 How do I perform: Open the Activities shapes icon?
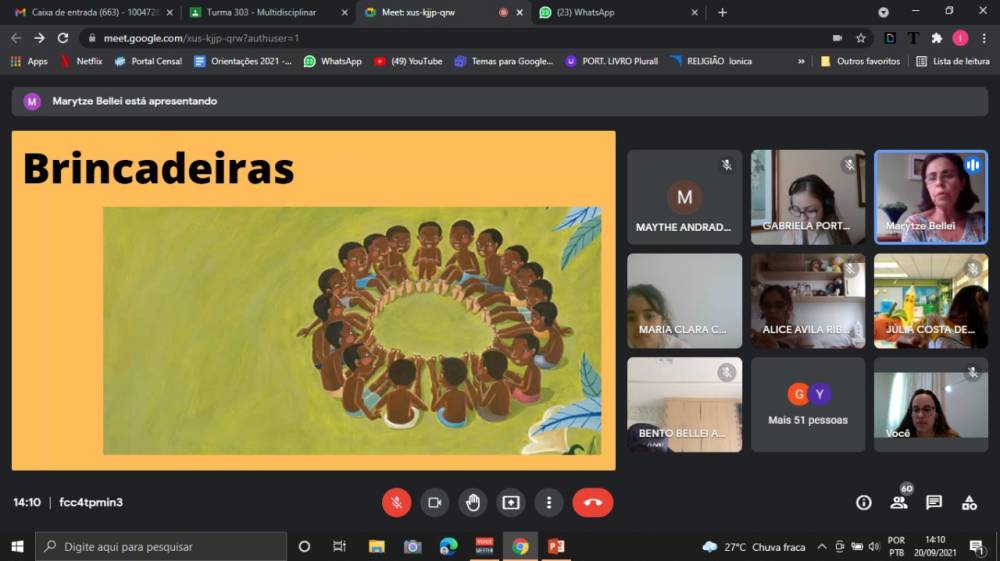[x=969, y=502]
